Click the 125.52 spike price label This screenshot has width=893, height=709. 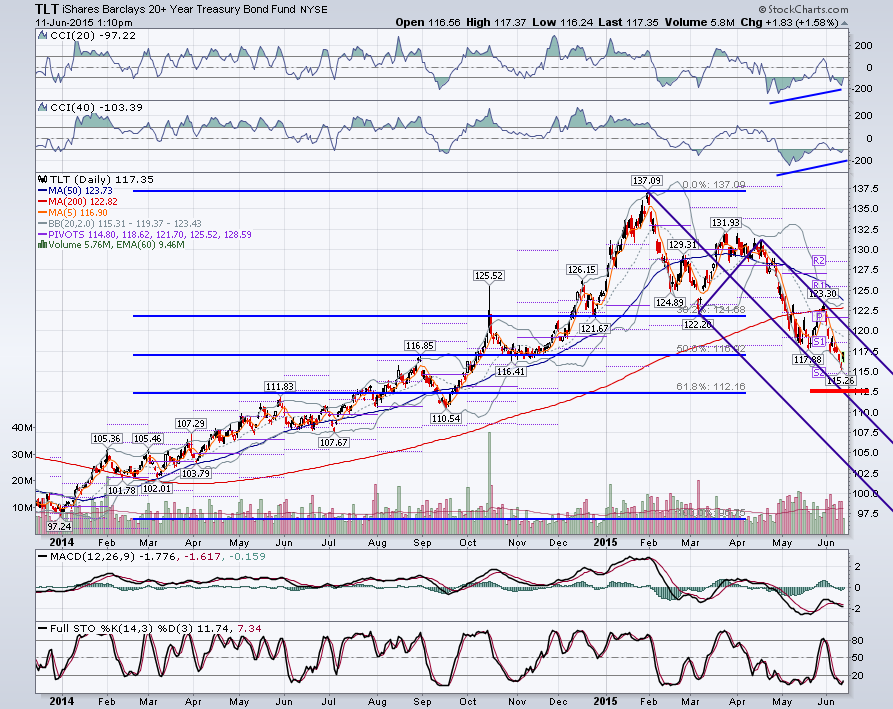click(x=489, y=276)
